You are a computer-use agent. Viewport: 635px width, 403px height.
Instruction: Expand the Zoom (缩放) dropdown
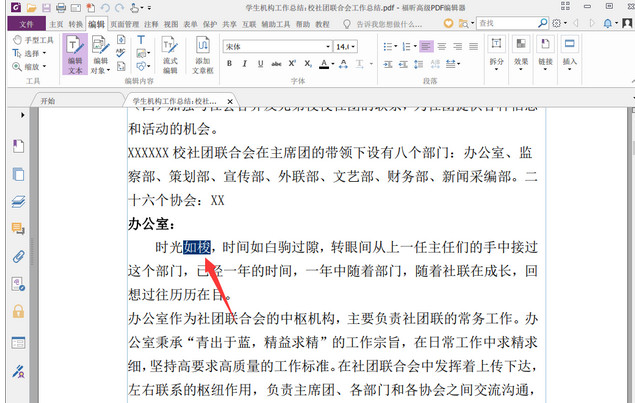[x=47, y=67]
